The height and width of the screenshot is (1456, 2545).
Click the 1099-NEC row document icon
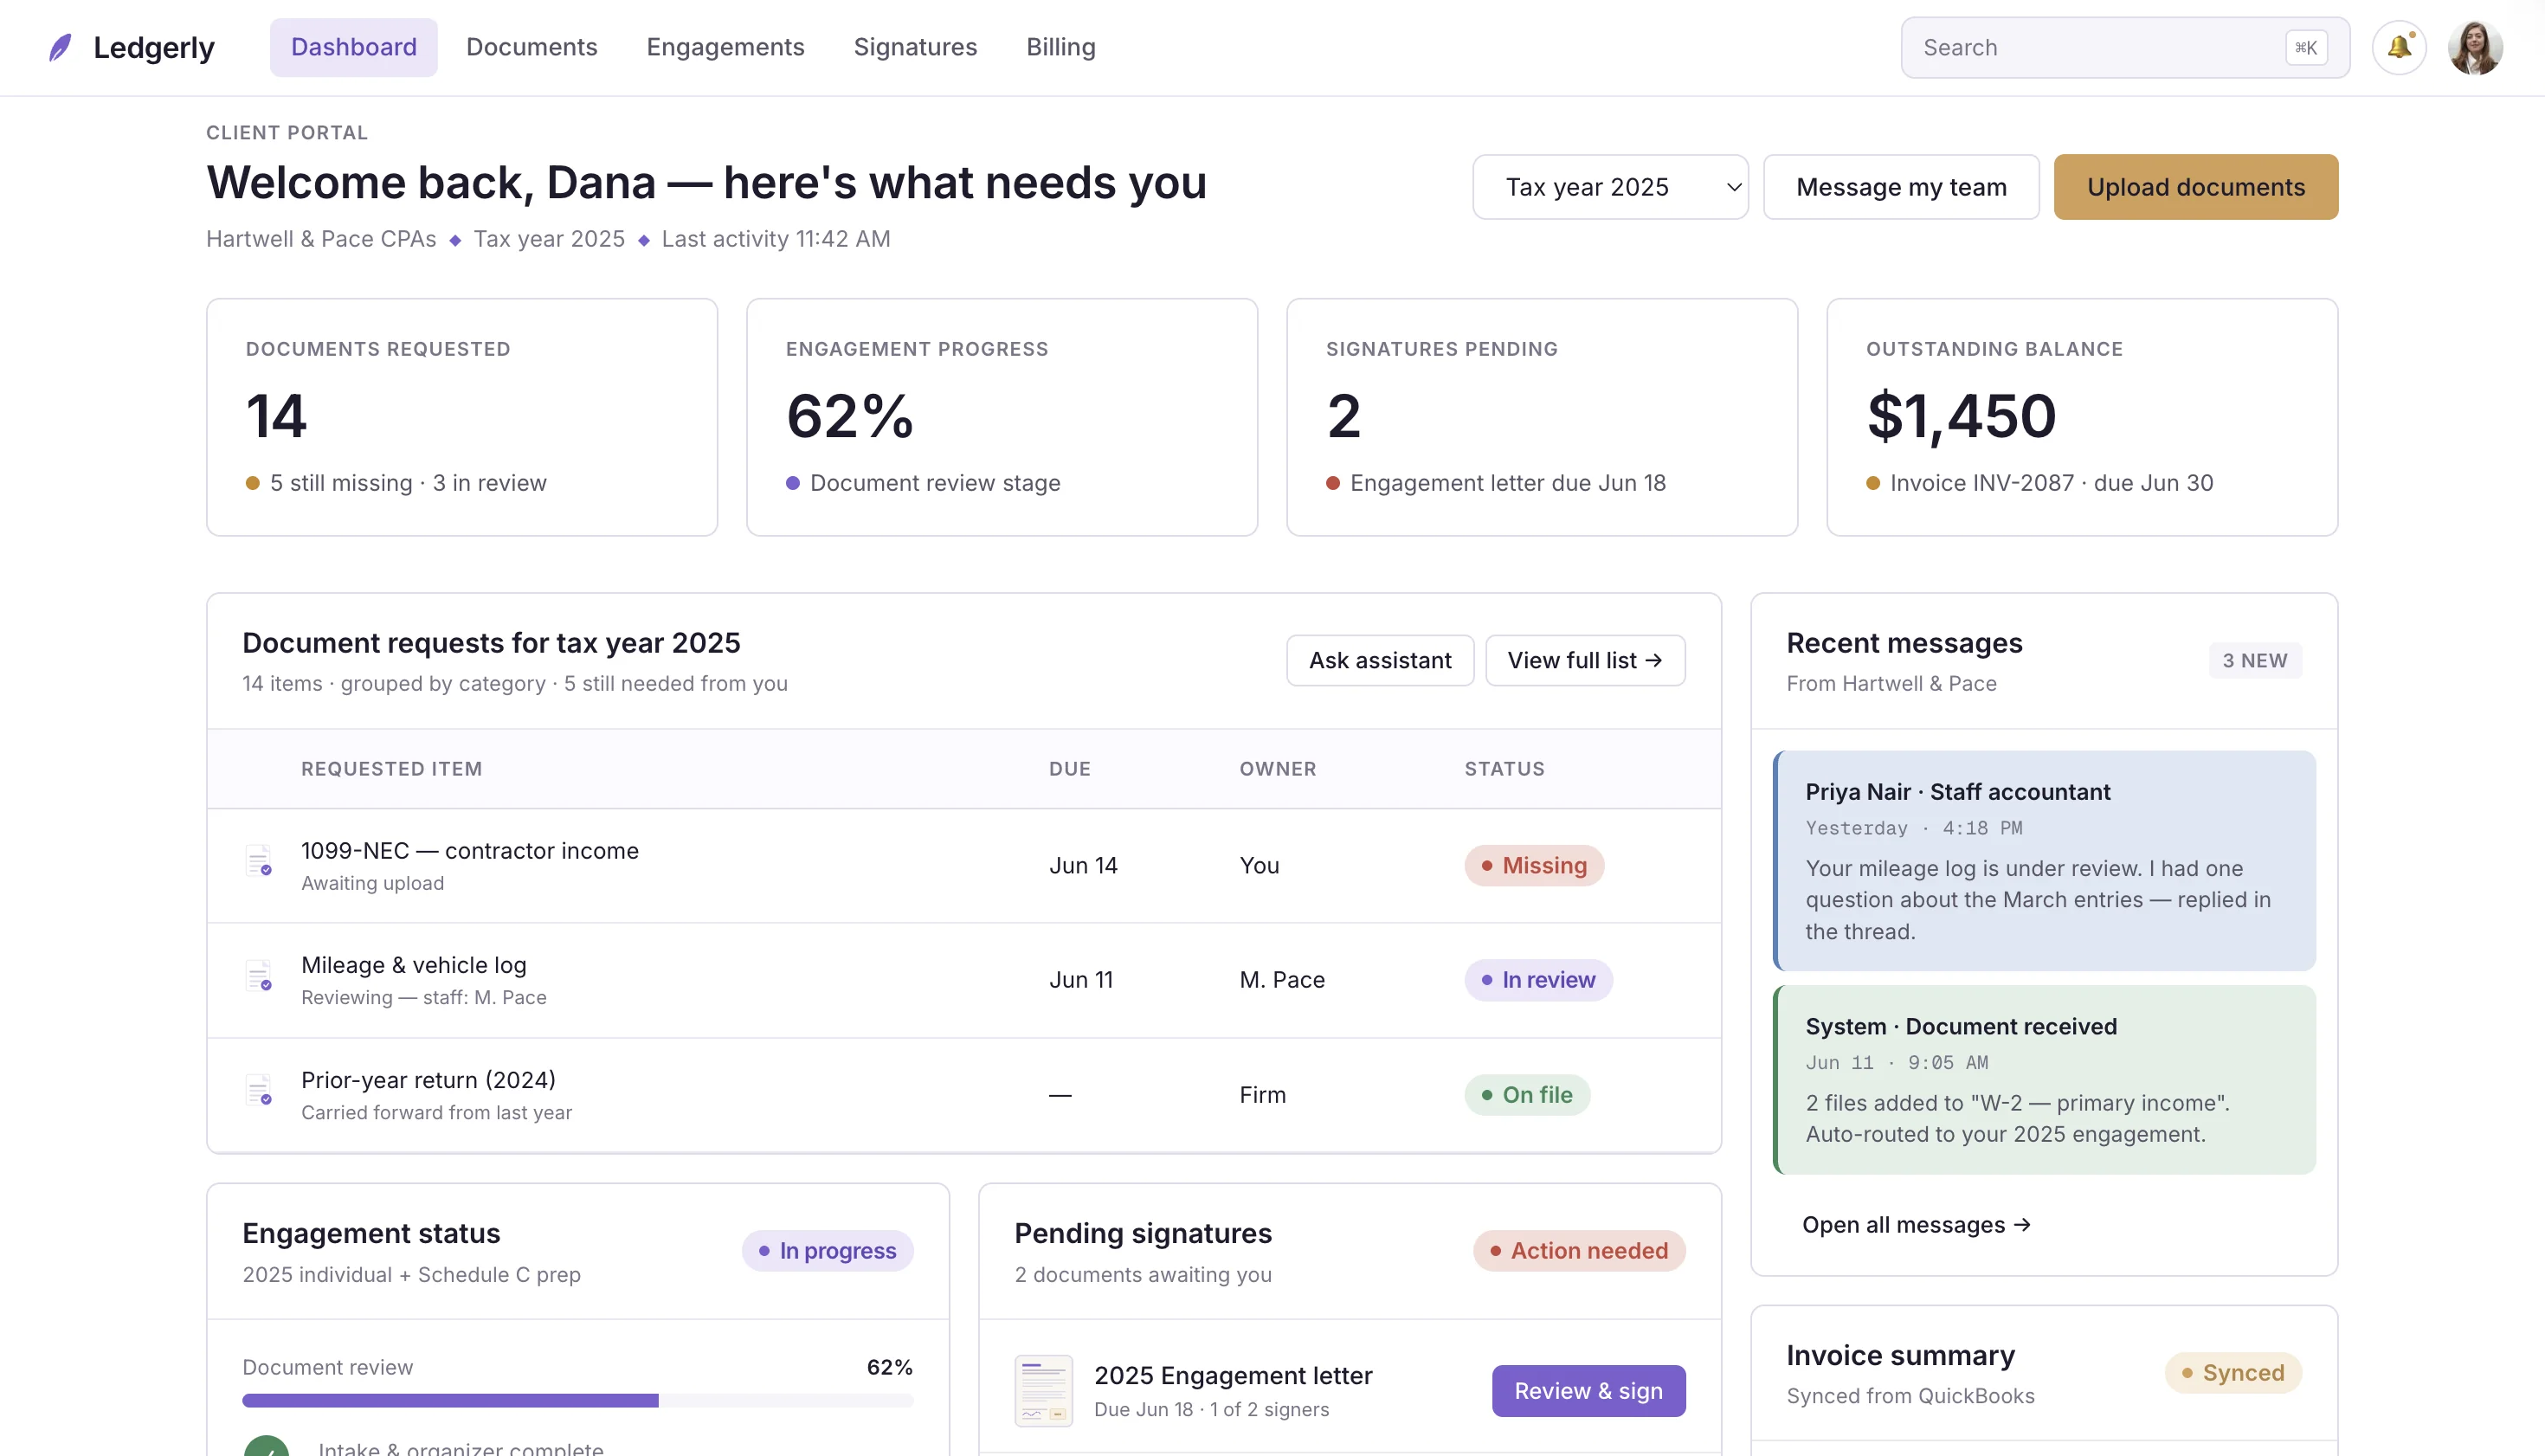(x=259, y=861)
